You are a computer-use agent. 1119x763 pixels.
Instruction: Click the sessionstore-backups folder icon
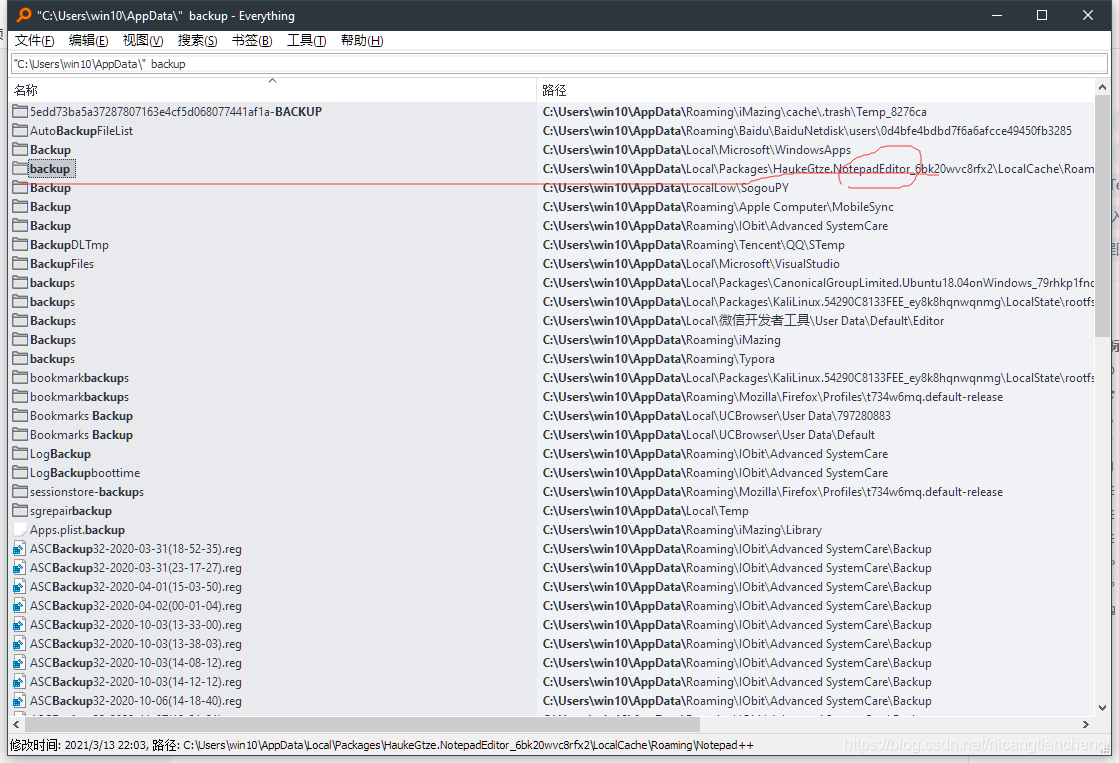tap(20, 492)
